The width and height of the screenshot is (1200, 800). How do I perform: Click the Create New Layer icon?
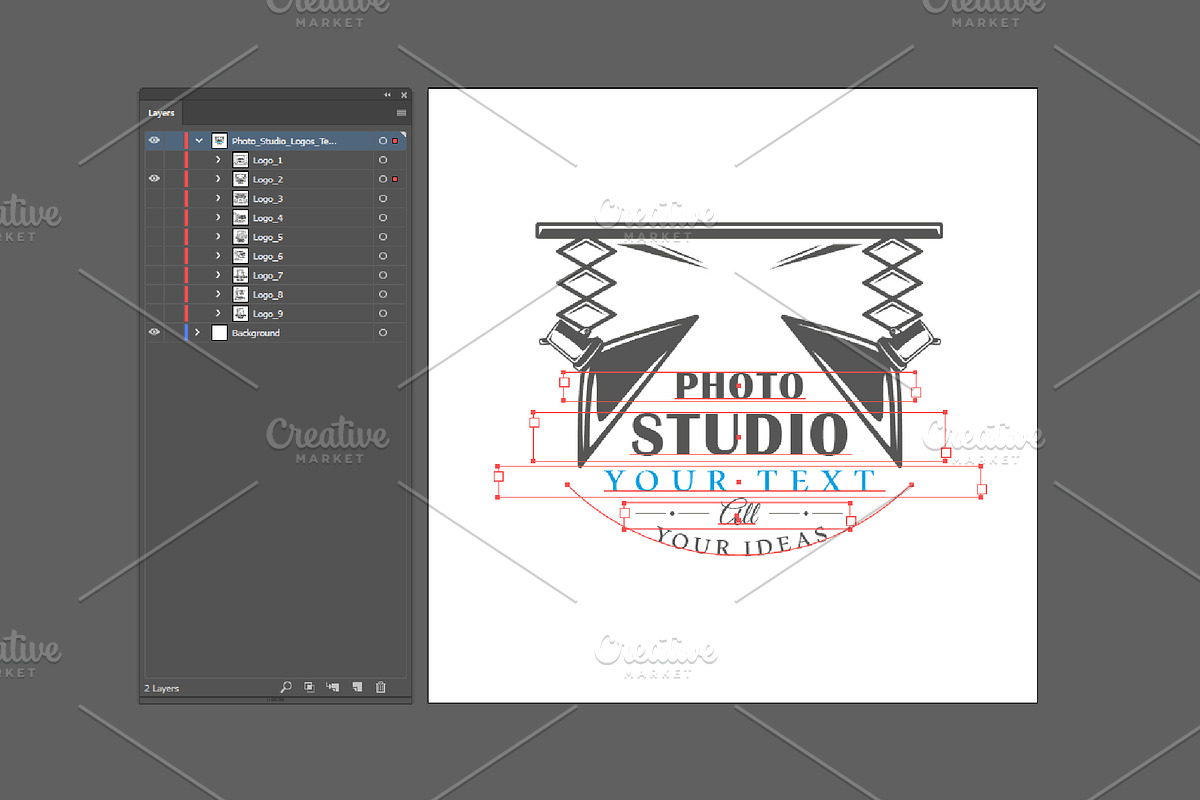click(357, 687)
